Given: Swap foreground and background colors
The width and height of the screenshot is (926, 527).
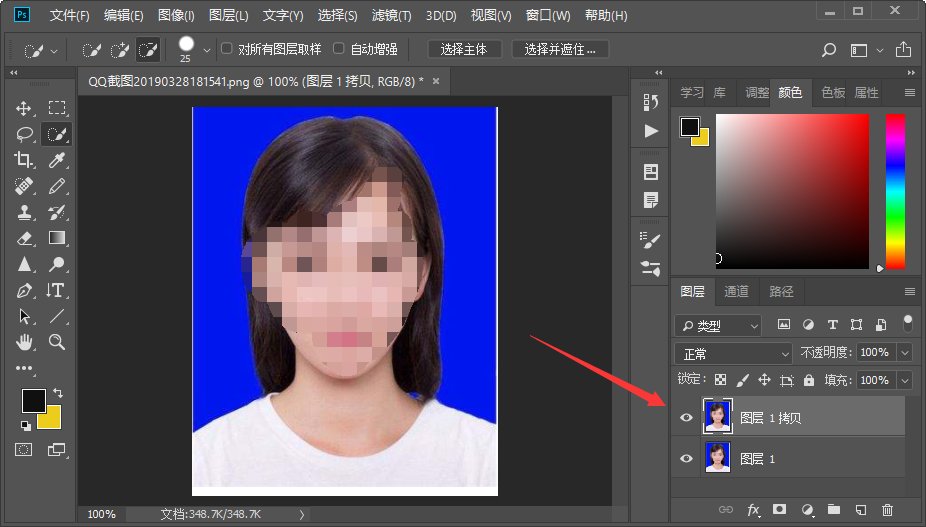Looking at the screenshot, I should 58,392.
